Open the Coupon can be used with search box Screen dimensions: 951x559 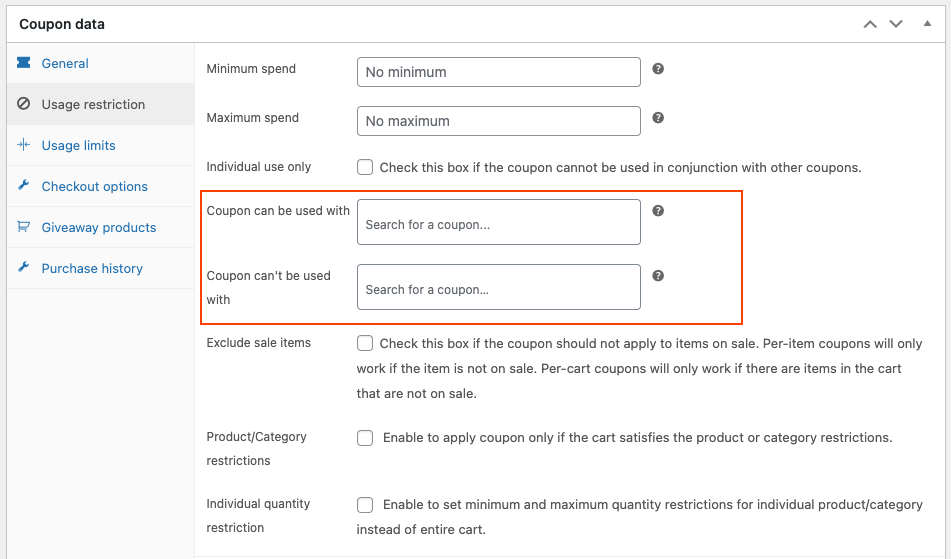[499, 222]
